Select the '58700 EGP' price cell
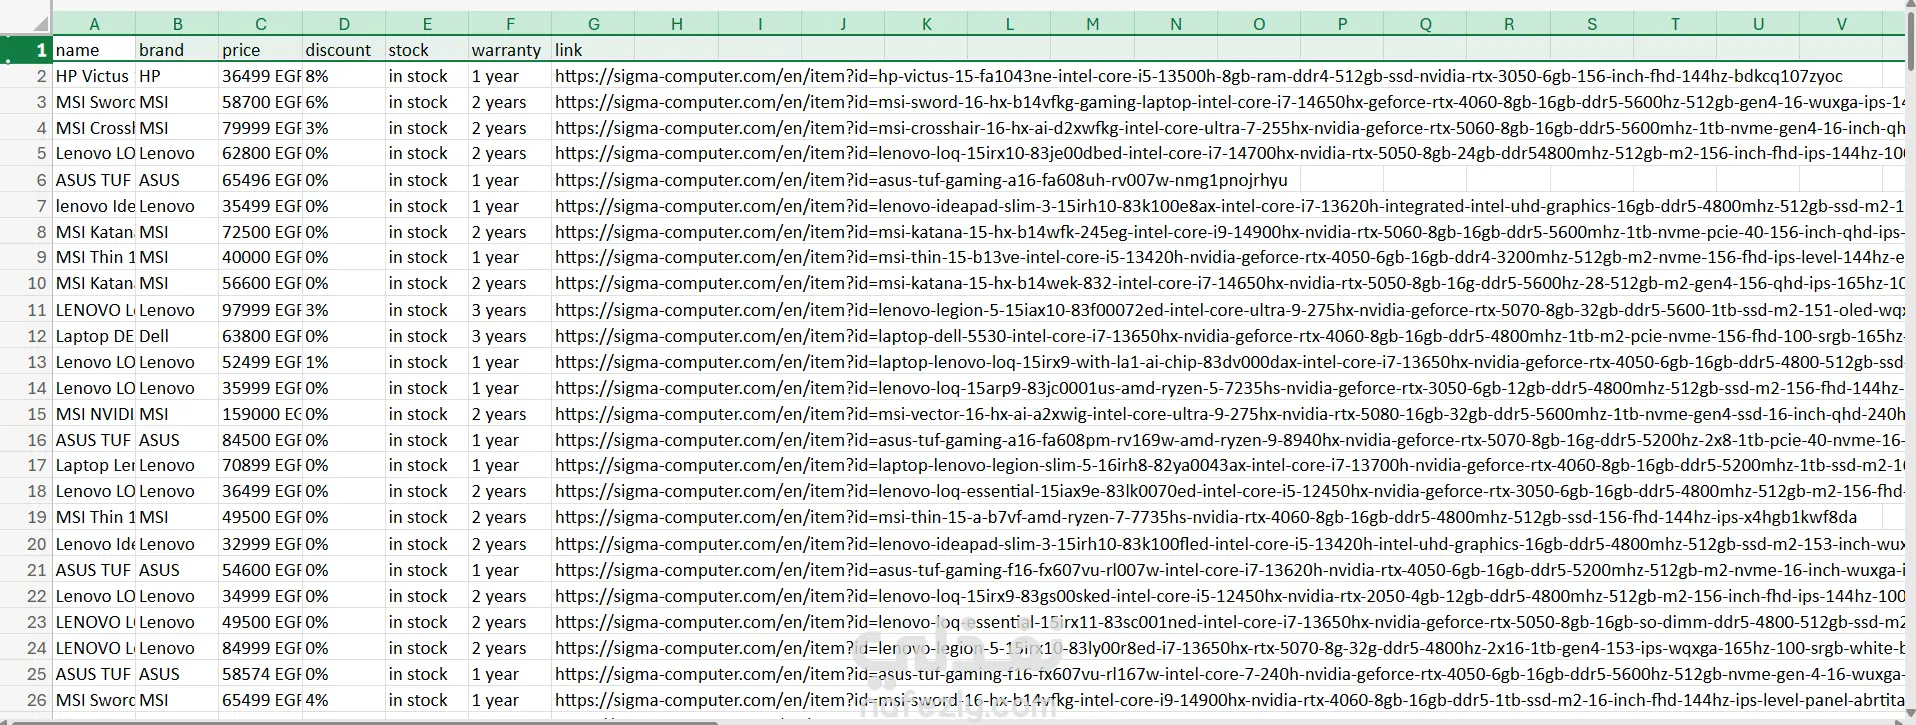This screenshot has height=725, width=1916. [260, 102]
